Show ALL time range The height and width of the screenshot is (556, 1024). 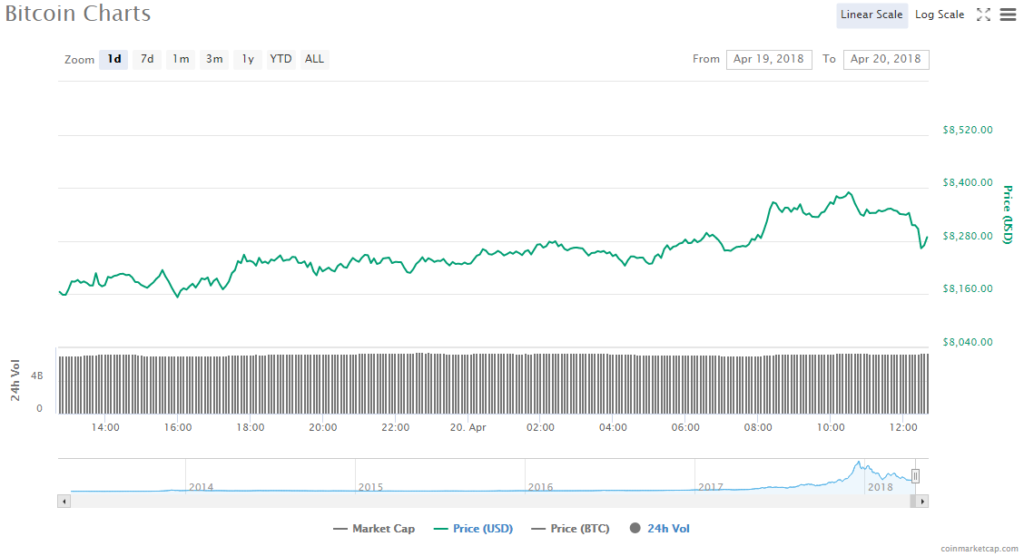[314, 59]
